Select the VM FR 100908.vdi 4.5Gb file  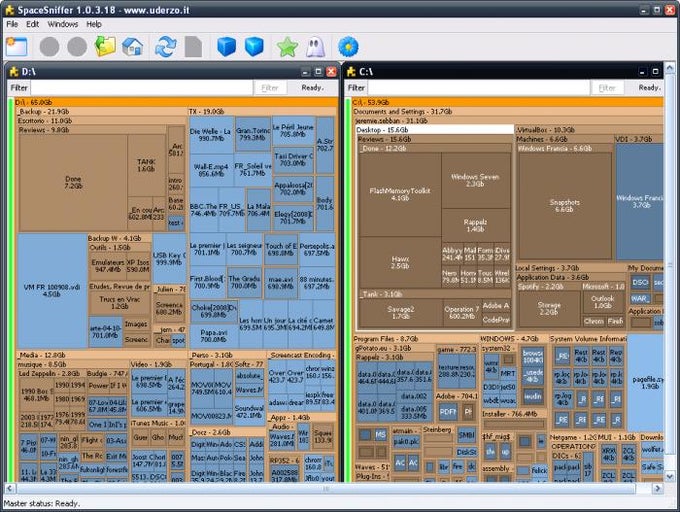(x=52, y=290)
